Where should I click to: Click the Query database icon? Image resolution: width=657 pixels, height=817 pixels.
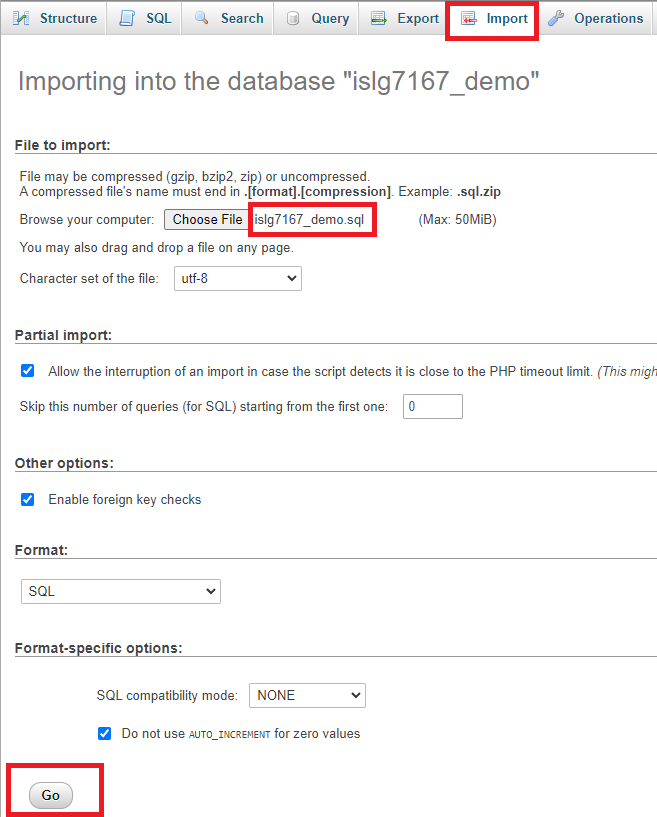pyautogui.click(x=293, y=18)
